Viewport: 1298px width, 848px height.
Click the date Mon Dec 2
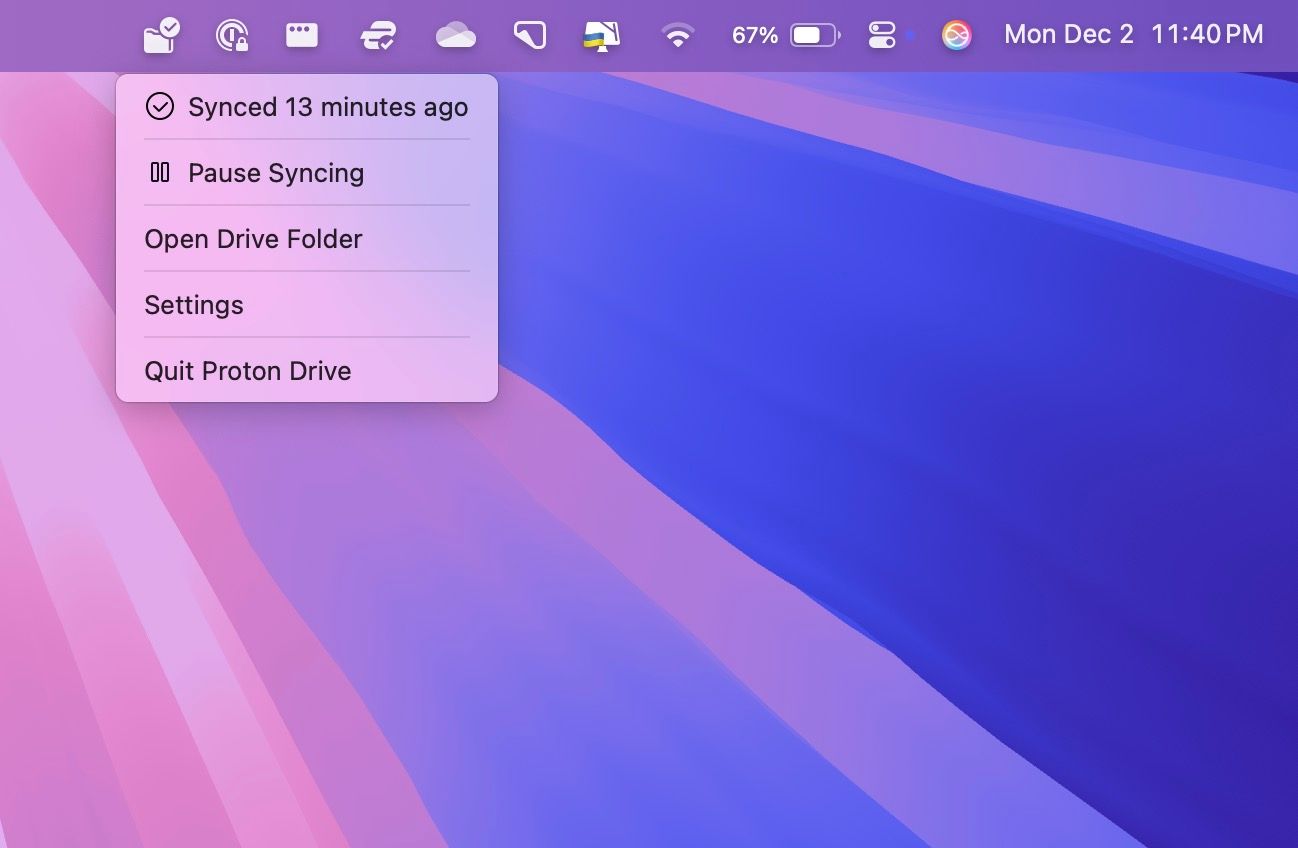[x=1068, y=35]
